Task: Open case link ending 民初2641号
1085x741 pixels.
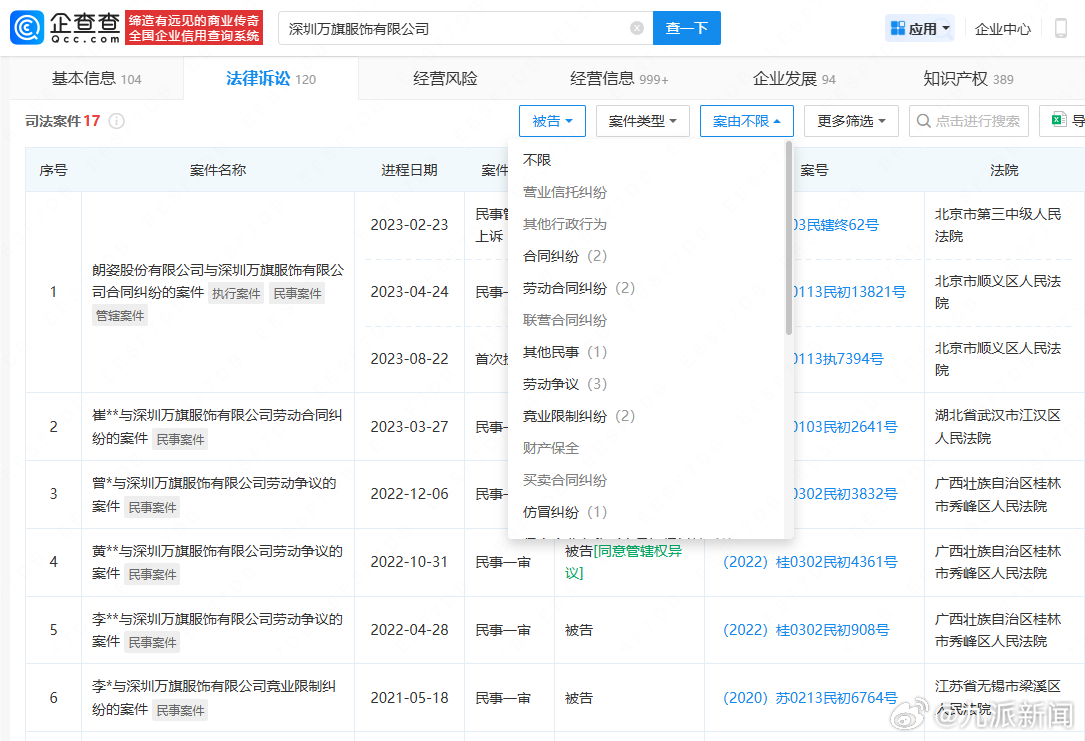Action: pos(846,427)
